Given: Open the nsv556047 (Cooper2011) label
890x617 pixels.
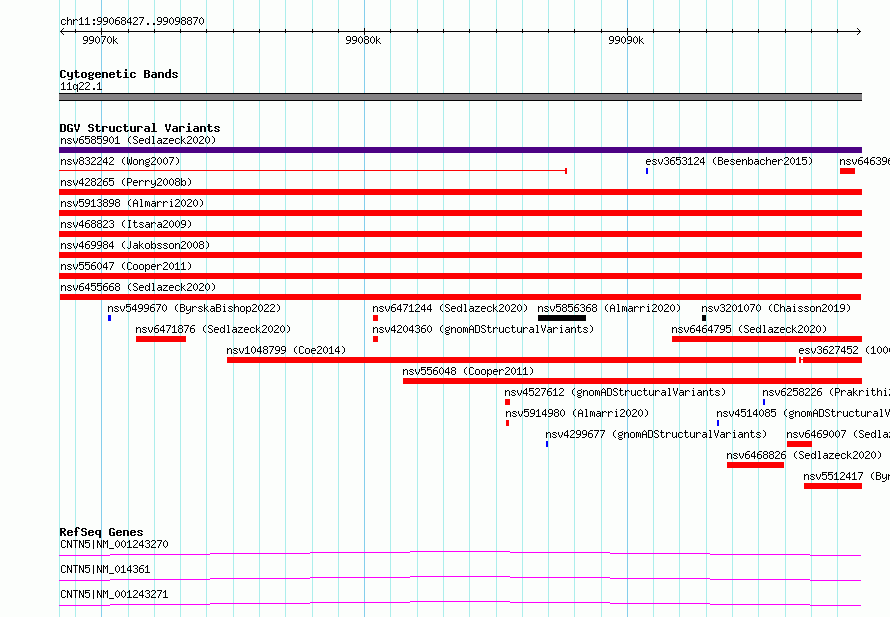Looking at the screenshot, I should click(x=126, y=266).
